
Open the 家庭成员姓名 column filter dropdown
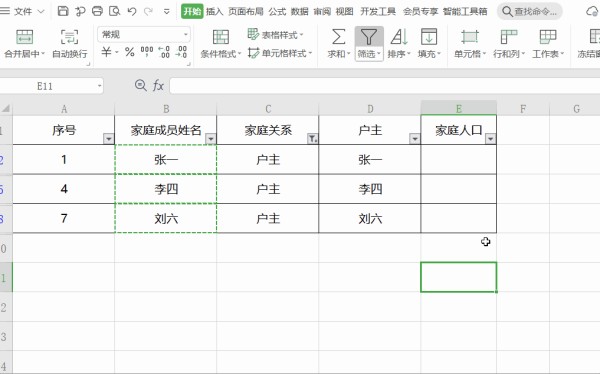coord(211,139)
